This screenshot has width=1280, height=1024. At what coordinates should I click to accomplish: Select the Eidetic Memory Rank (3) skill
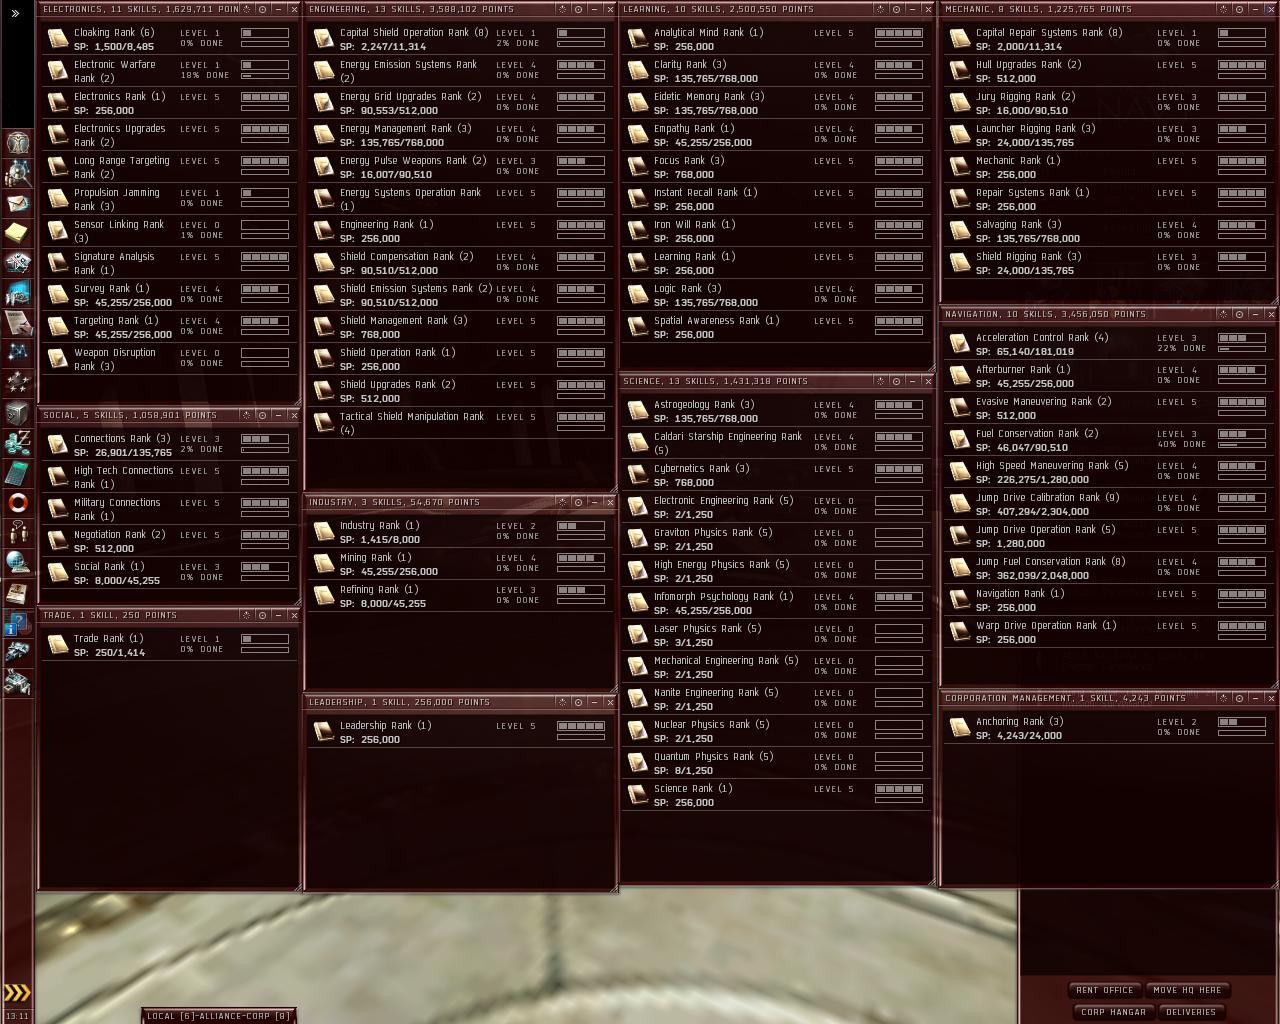[x=776, y=103]
